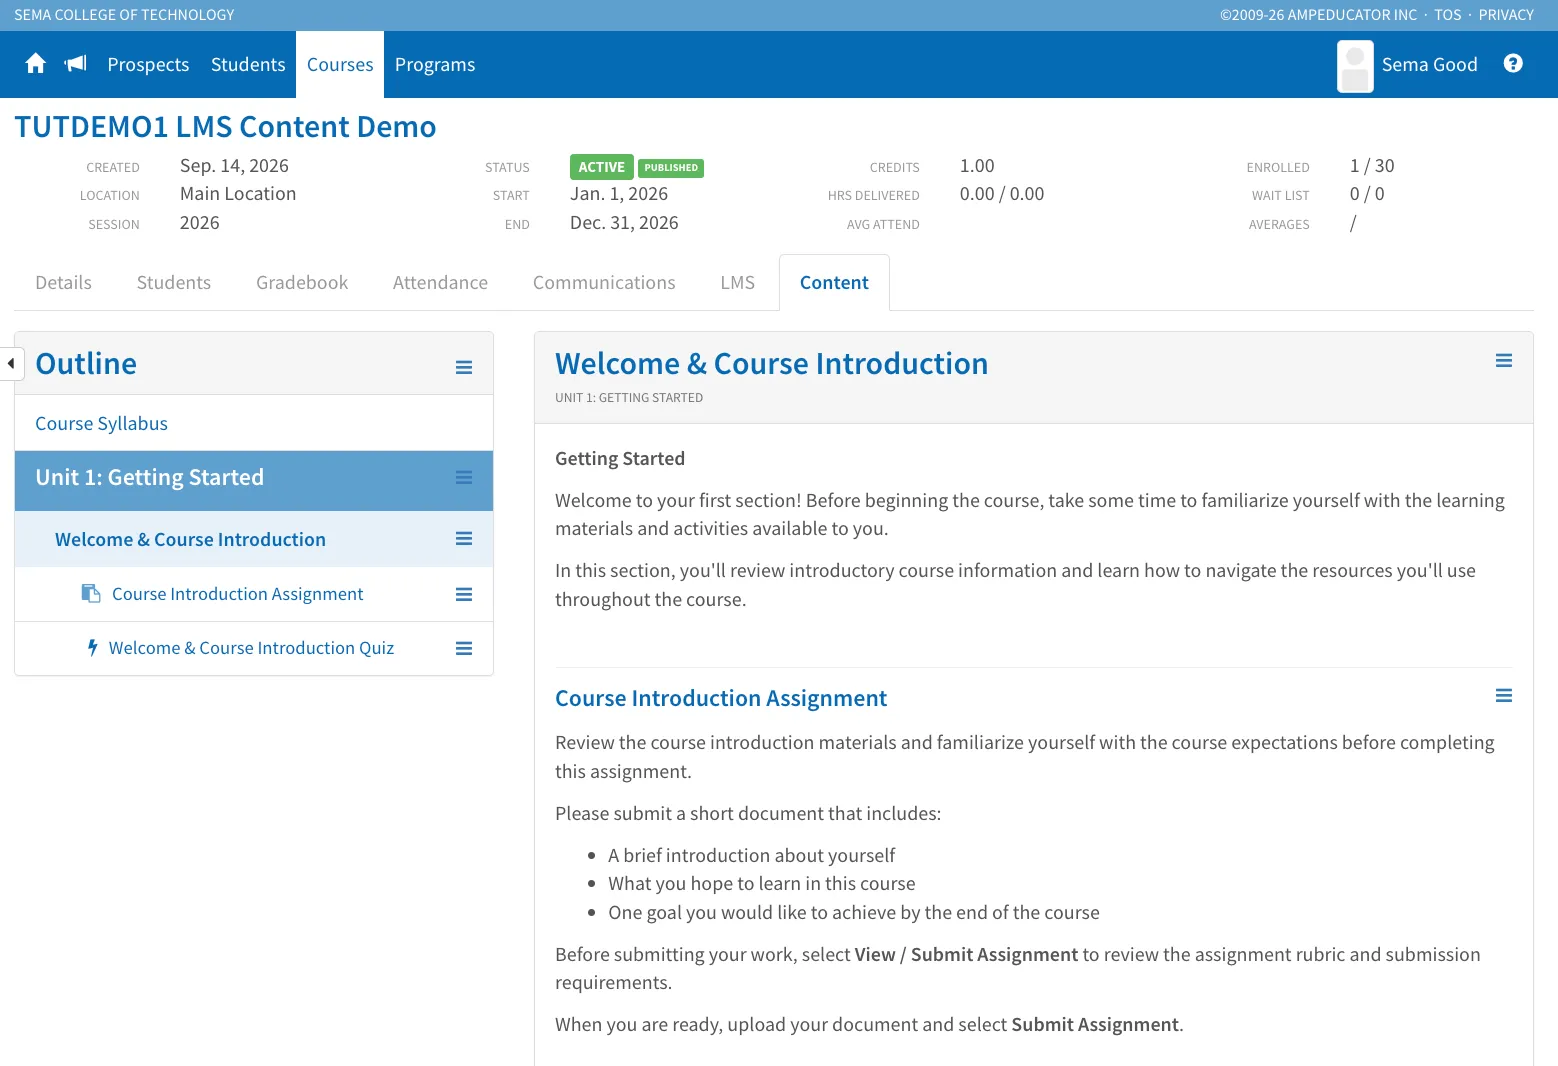Switch to the Details tab
The image size is (1558, 1066).
coord(64,283)
